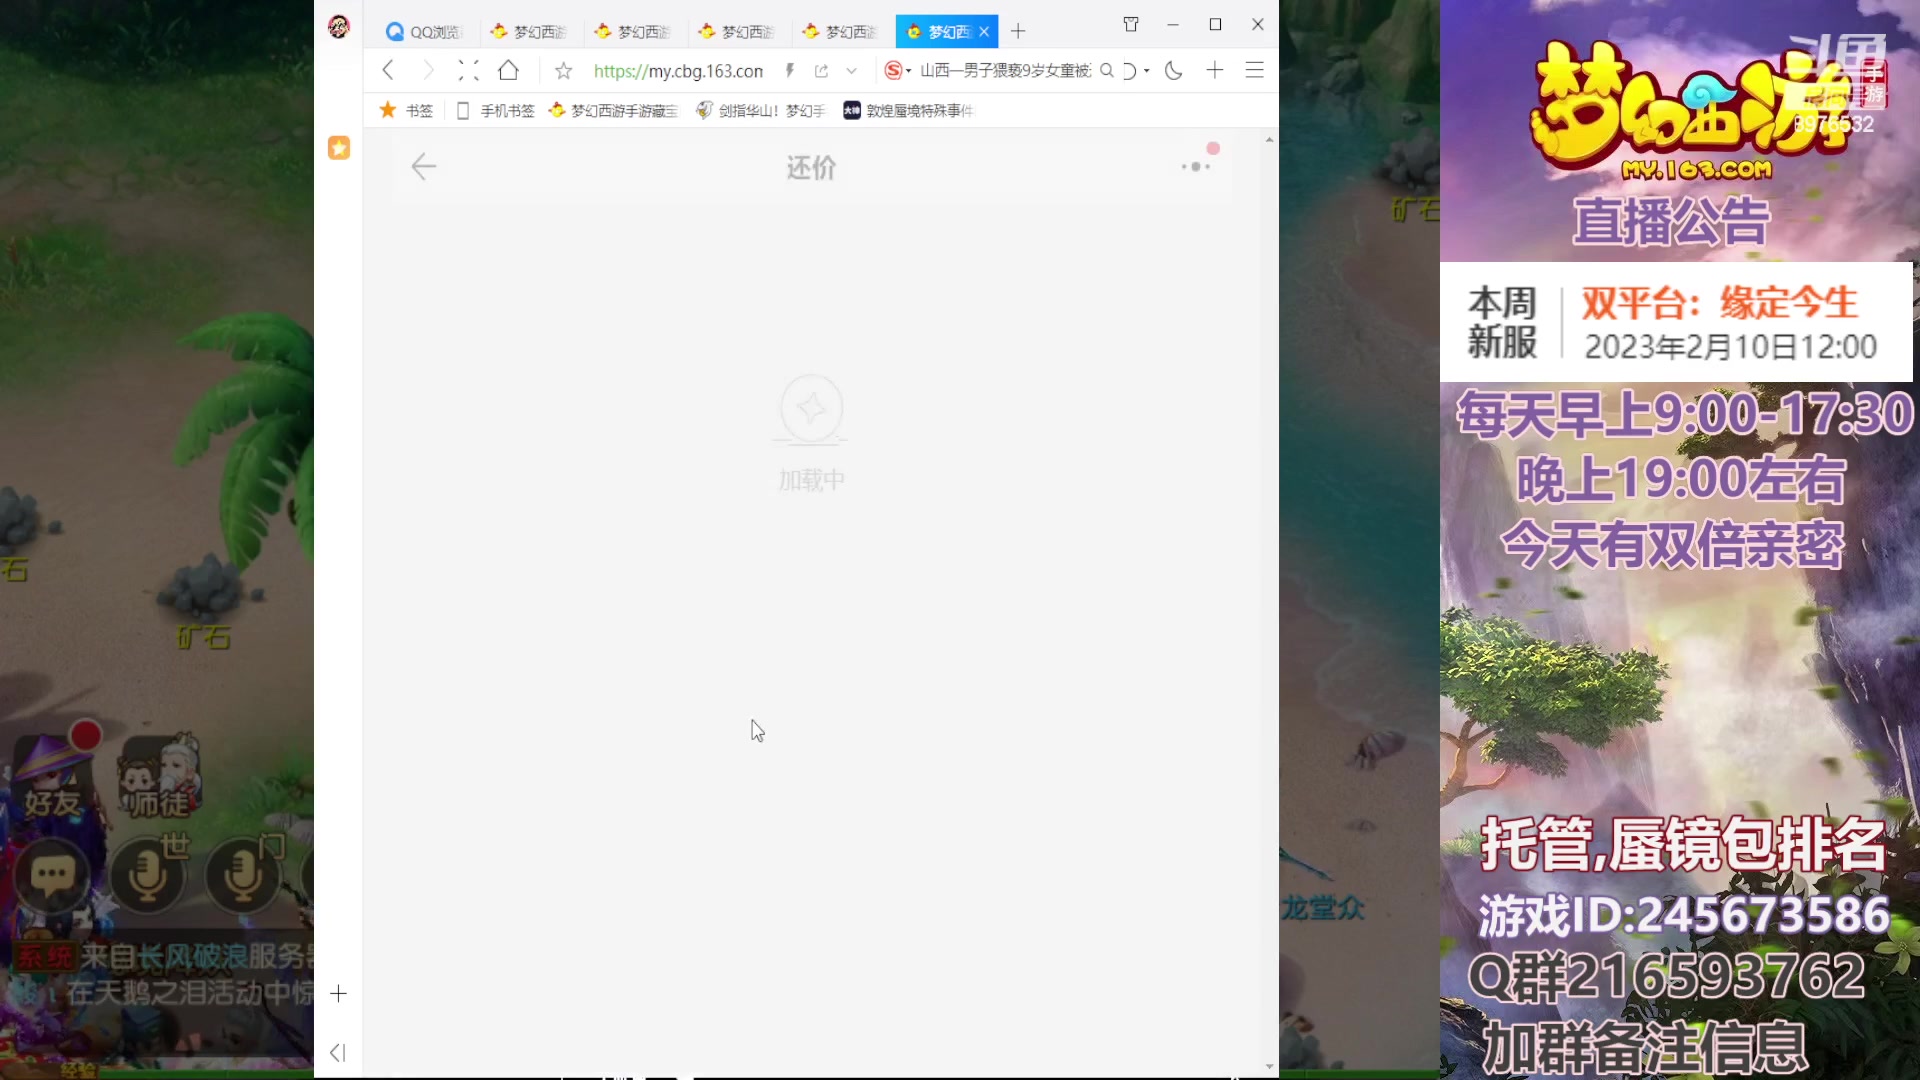1920x1080 pixels.
Task: Expand the dropdown arrow beside undo icon
Action: [1146, 71]
